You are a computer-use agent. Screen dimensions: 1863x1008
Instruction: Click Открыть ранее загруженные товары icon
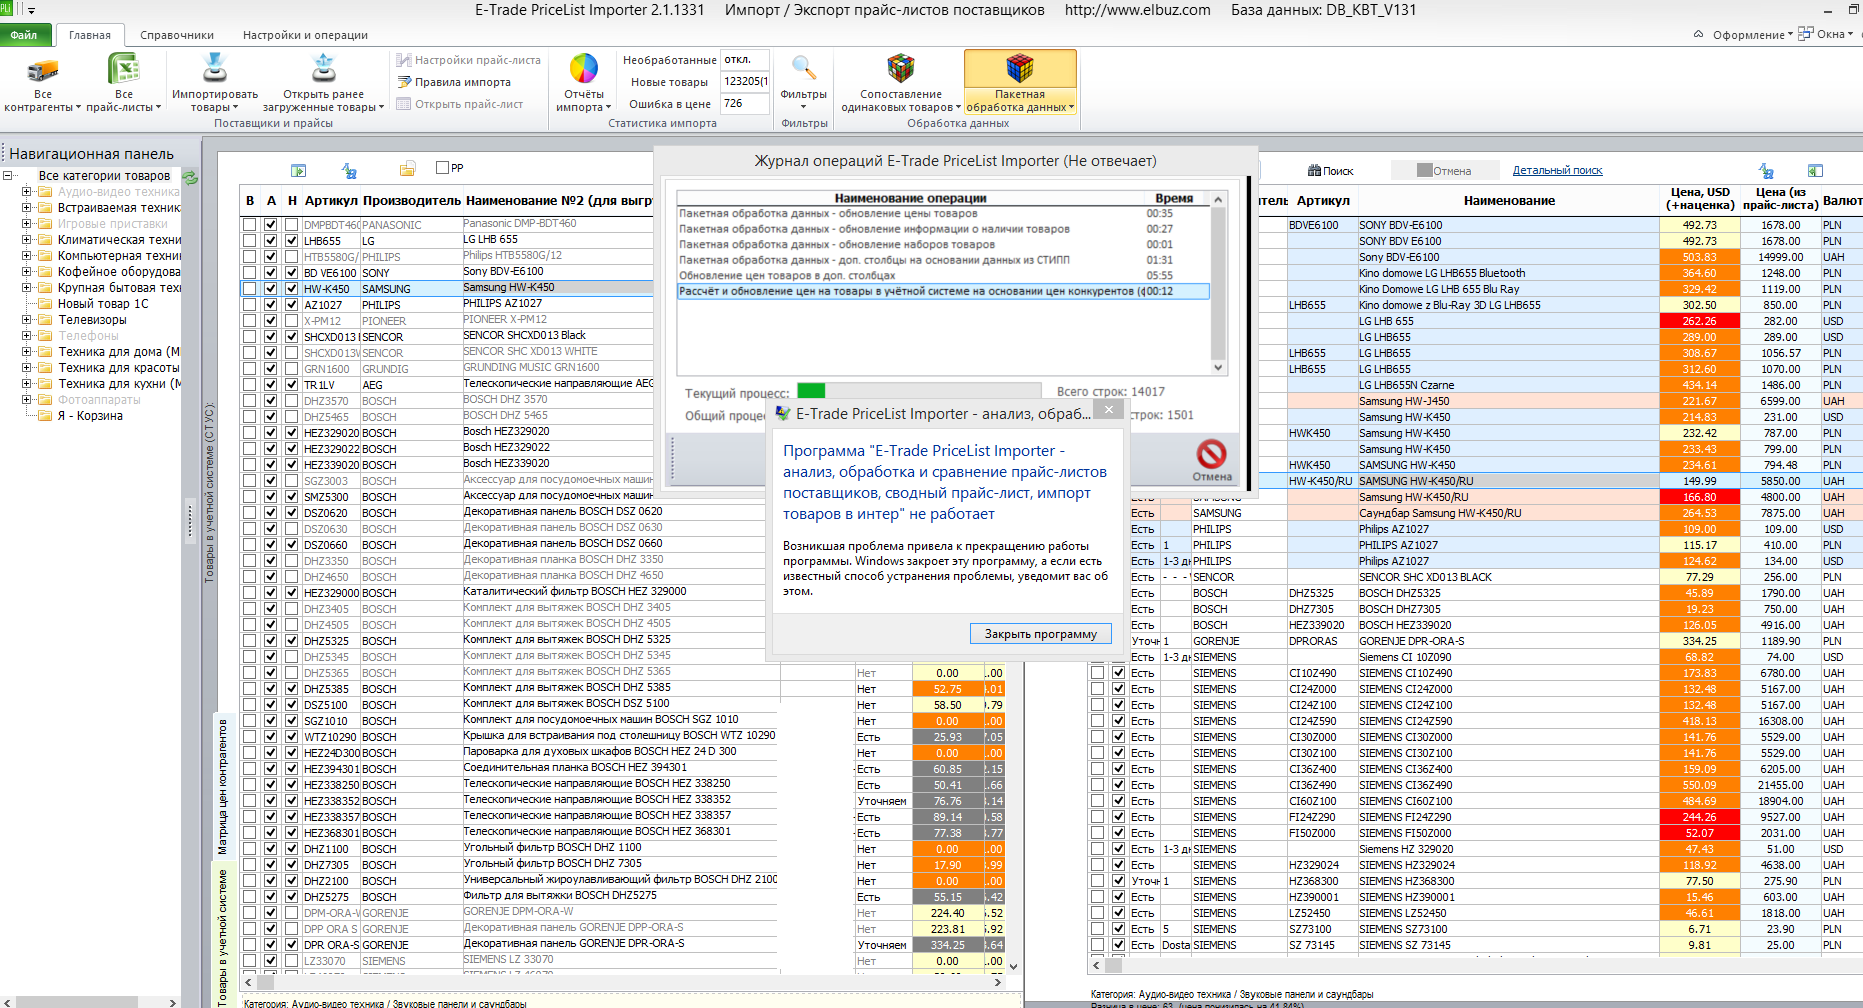pyautogui.click(x=323, y=68)
